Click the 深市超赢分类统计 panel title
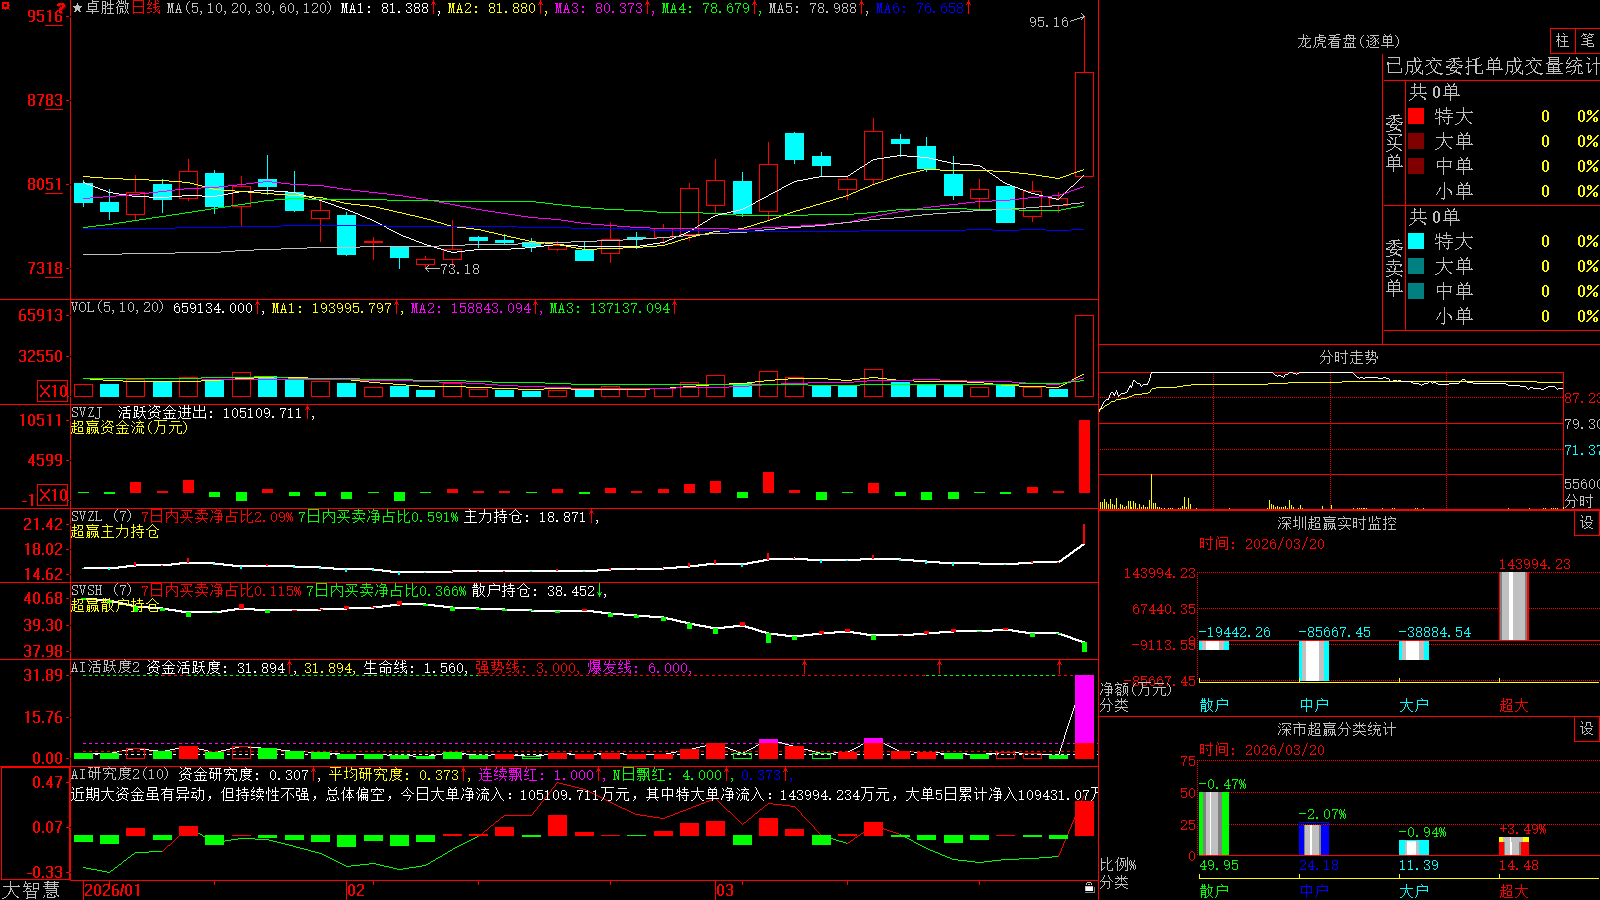The image size is (1600, 900). coord(1336,729)
